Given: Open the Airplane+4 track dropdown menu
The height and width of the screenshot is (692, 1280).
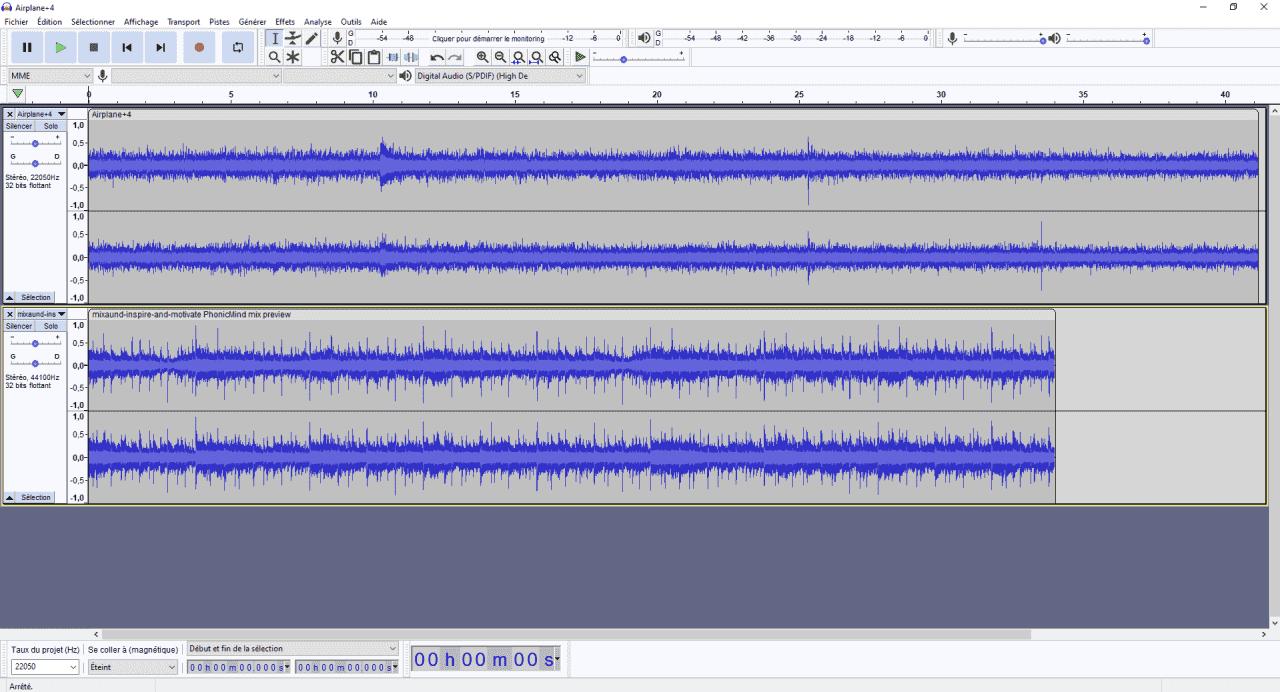Looking at the screenshot, I should coord(60,114).
